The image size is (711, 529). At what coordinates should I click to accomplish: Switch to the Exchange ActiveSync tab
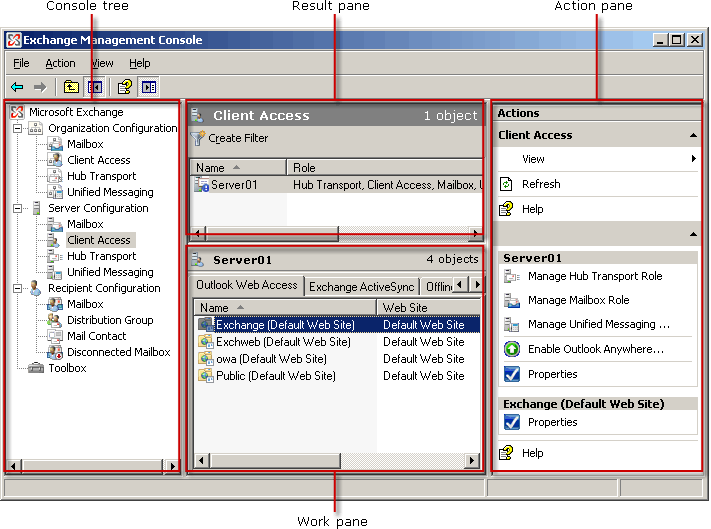361,287
